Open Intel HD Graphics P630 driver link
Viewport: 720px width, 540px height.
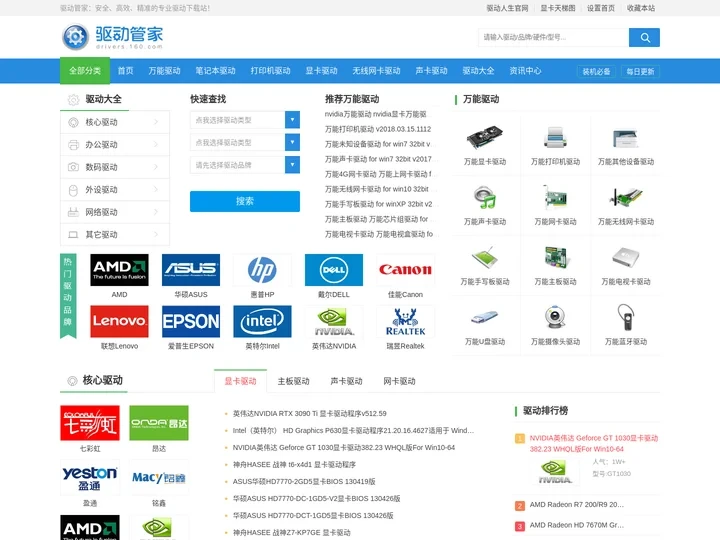click(x=353, y=430)
